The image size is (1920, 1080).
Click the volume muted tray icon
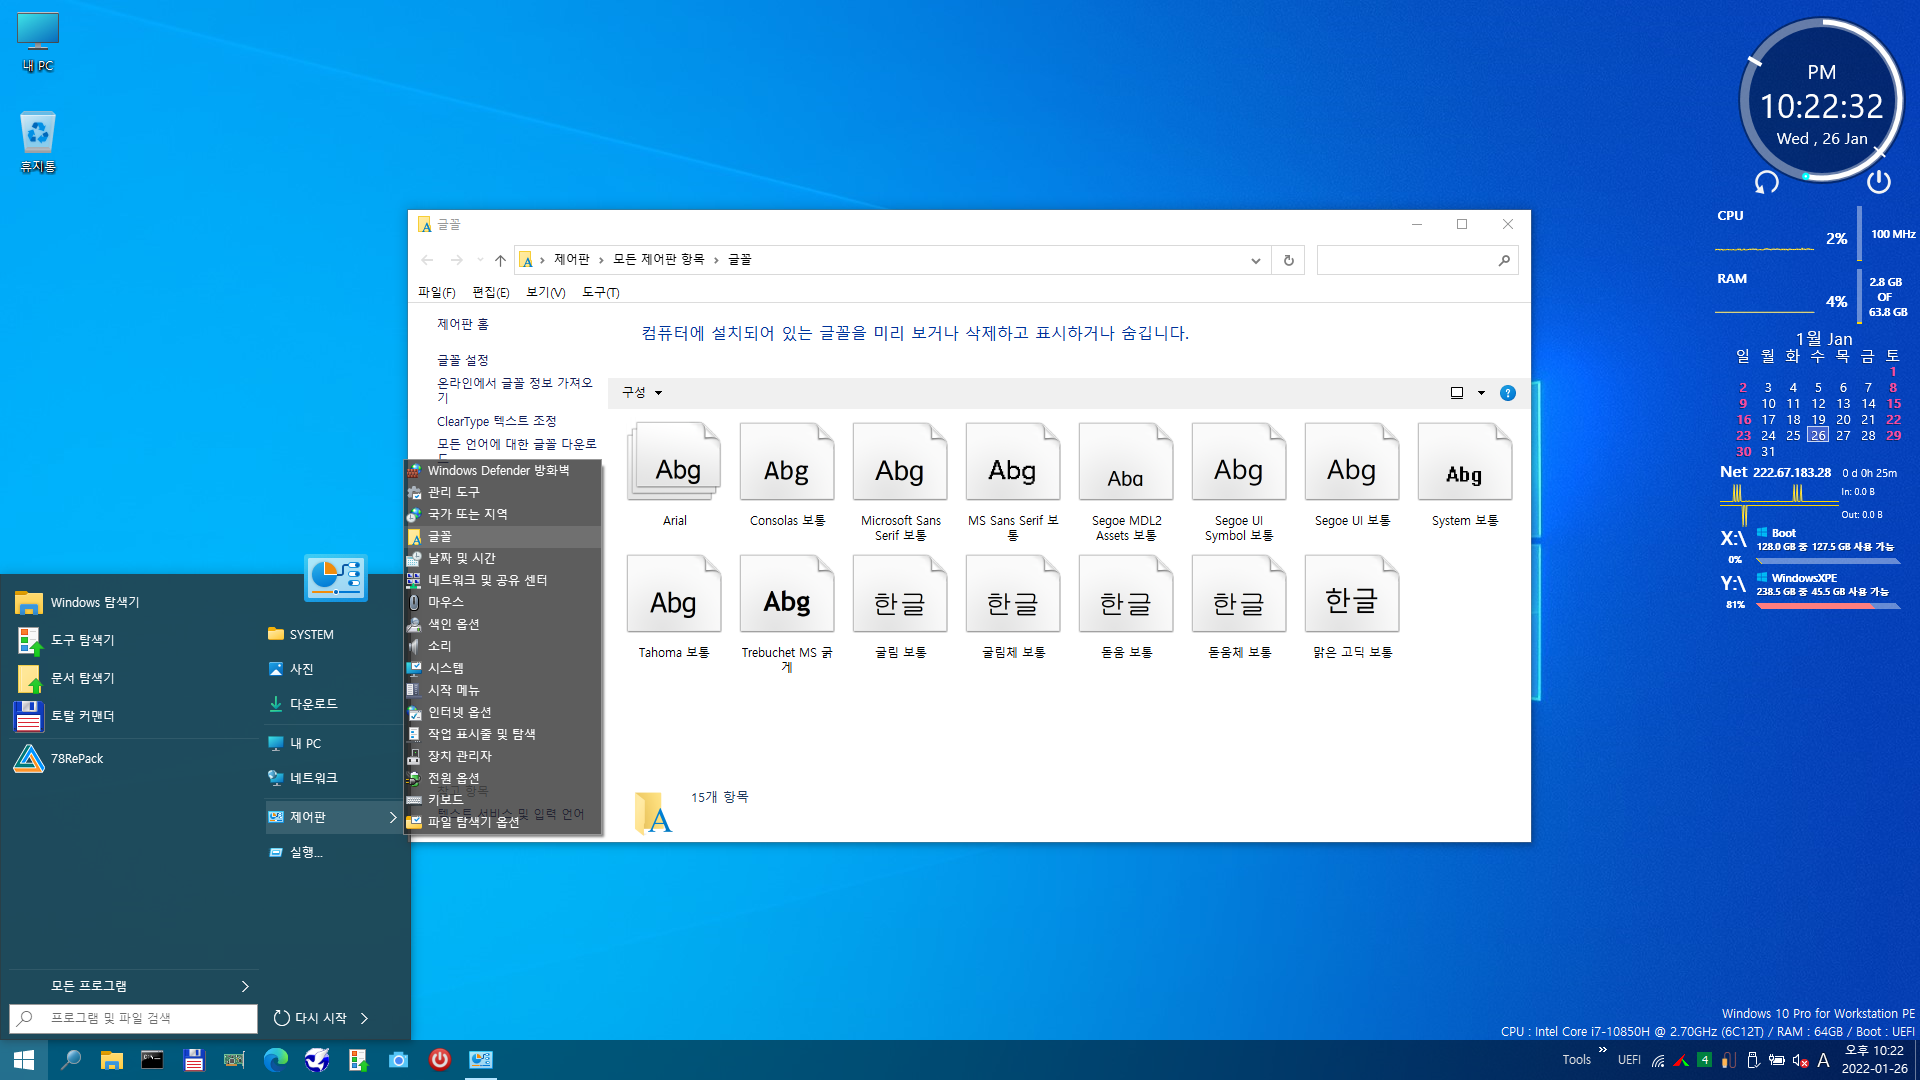[x=1800, y=1060]
